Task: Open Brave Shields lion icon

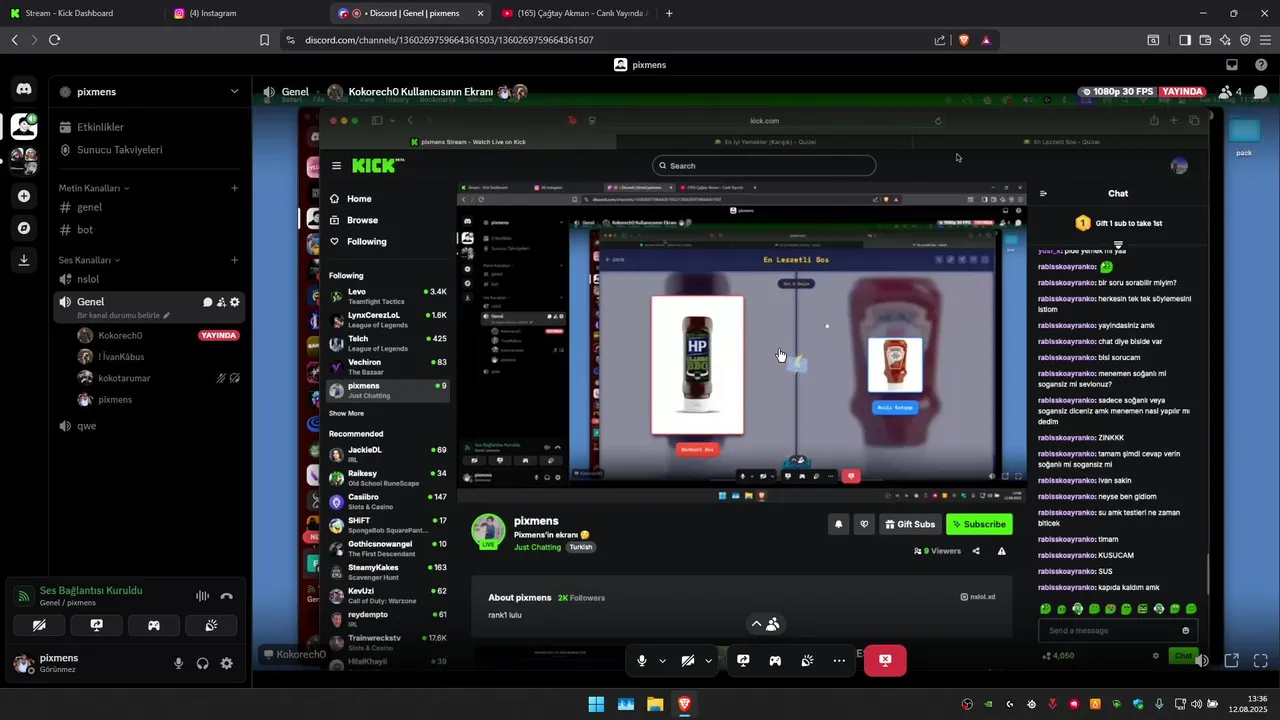Action: [x=964, y=40]
